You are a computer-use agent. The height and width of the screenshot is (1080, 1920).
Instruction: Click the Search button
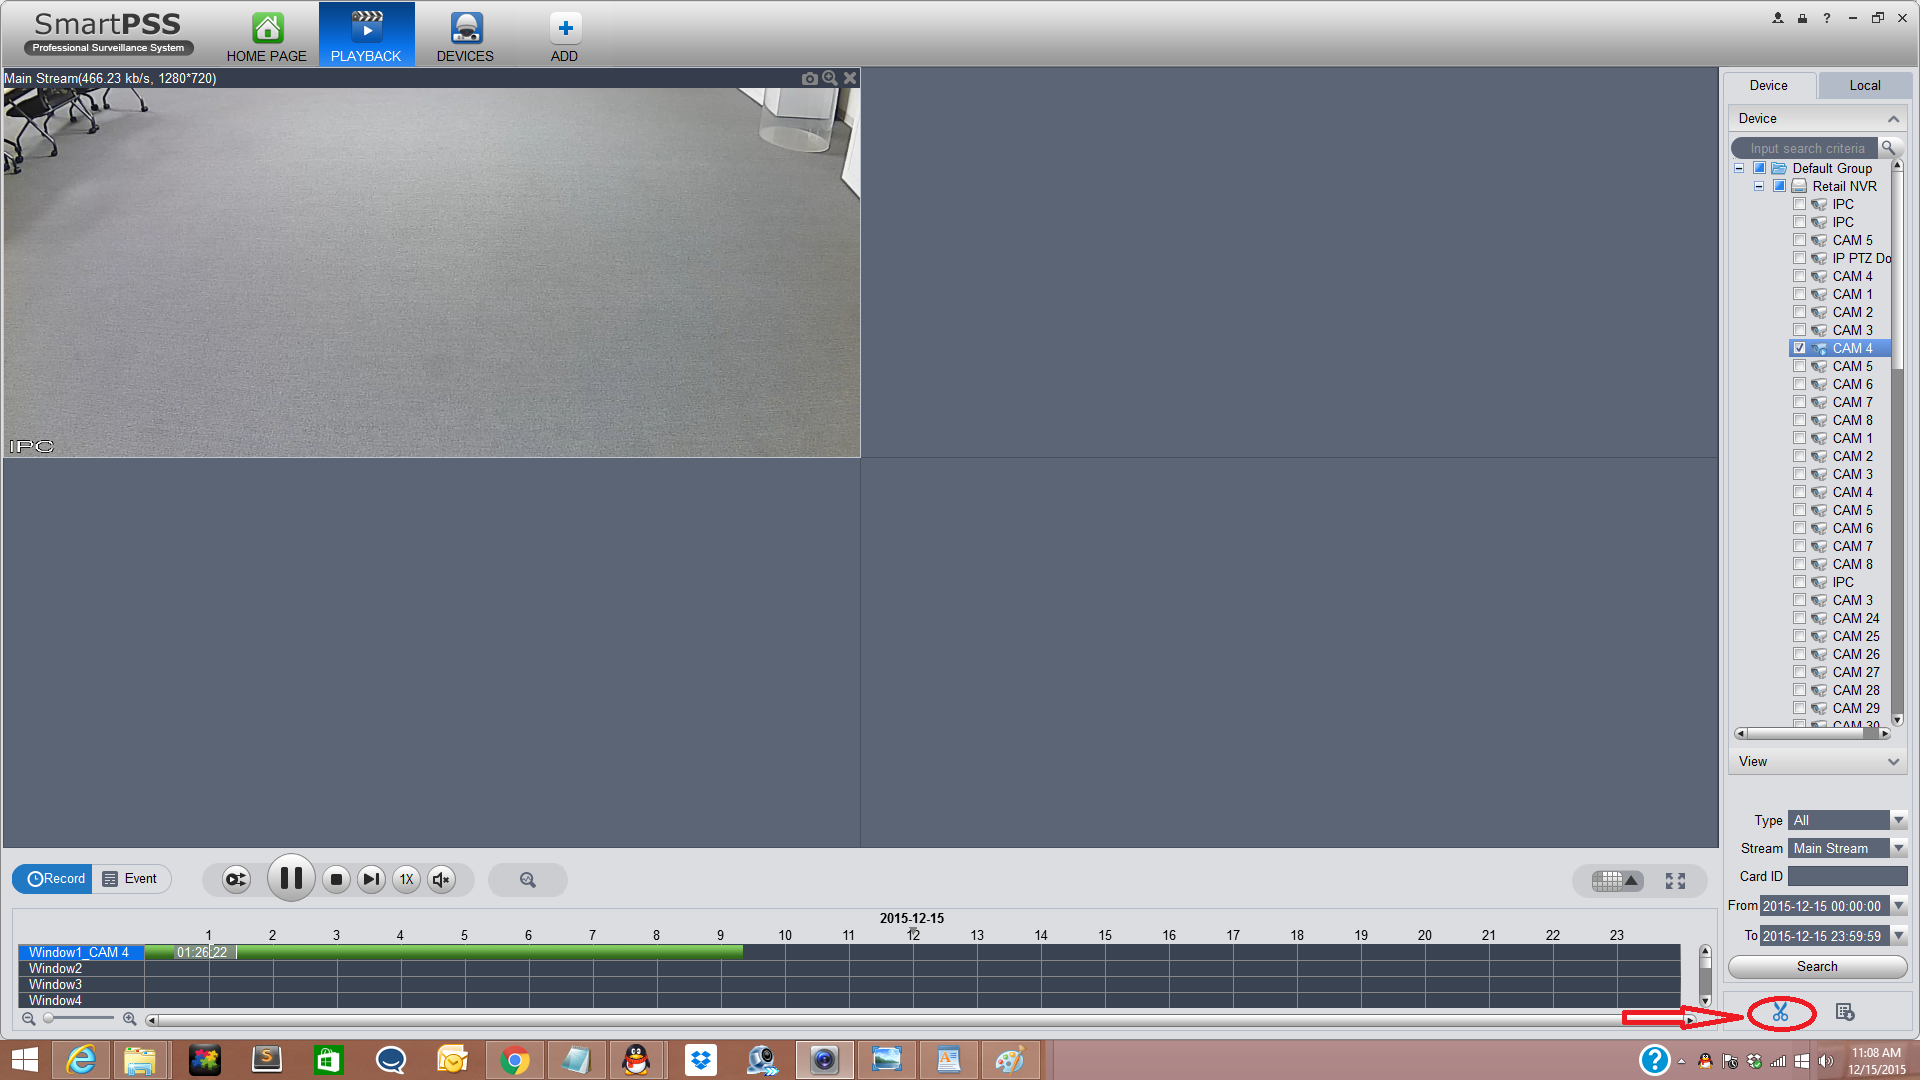click(x=1816, y=967)
